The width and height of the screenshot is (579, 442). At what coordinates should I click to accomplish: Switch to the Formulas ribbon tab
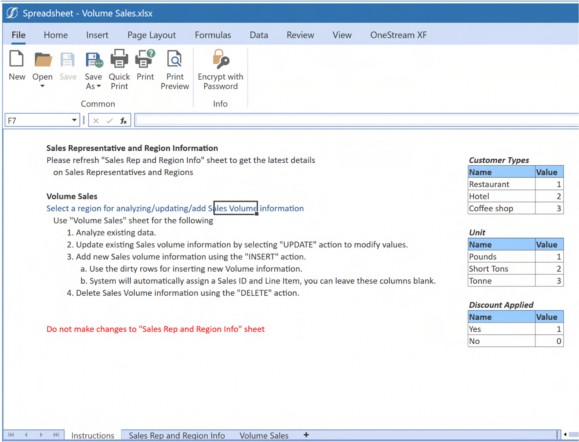213,35
